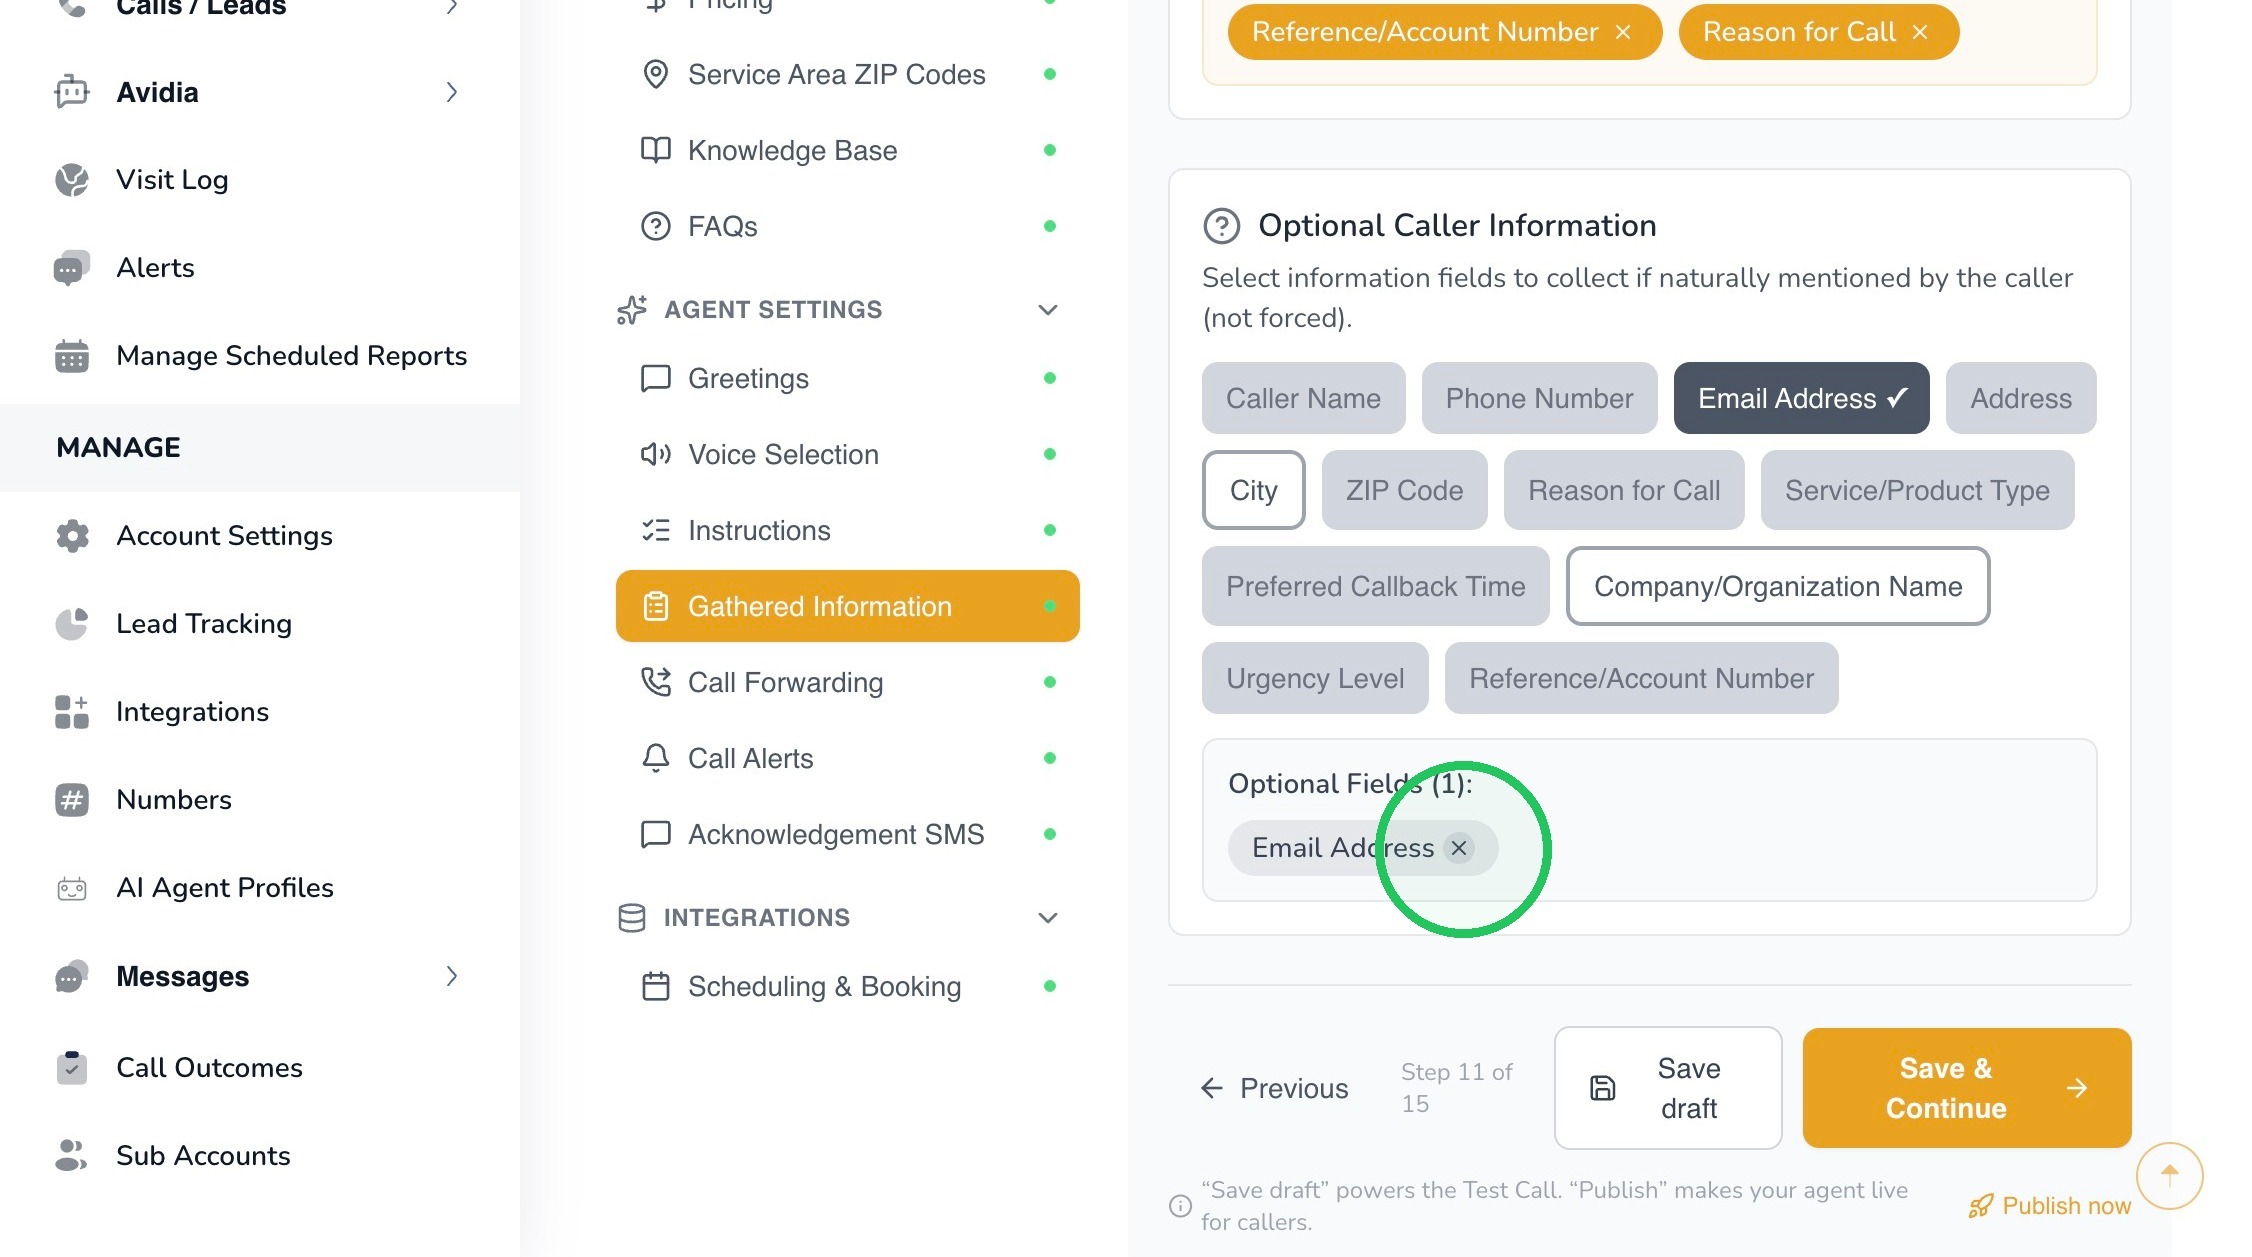The image size is (2252, 1257).
Task: Collapse the Integrations section chevron
Action: click(x=1047, y=918)
